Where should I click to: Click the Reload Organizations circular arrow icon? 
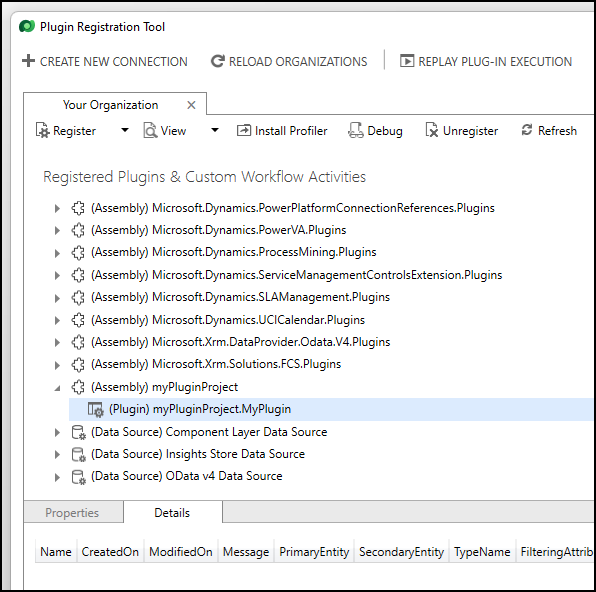218,61
